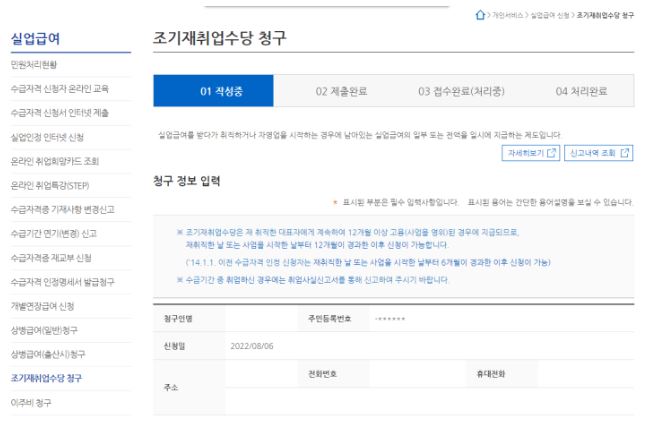Select the 04 처리완료 step tab
Viewport: 659px width, 424px height.
click(x=581, y=91)
